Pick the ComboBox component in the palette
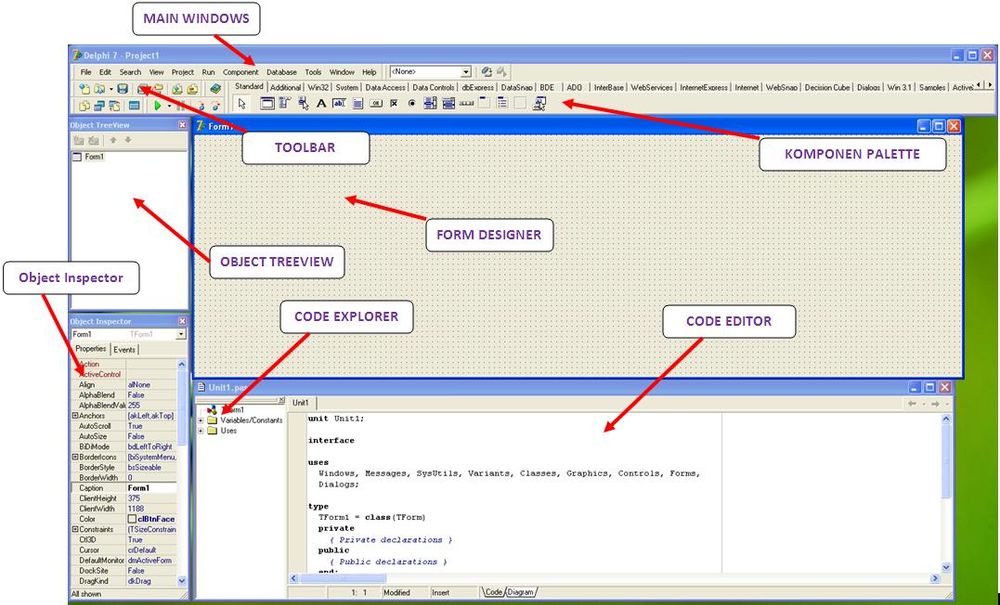The image size is (1000, 605). (x=448, y=103)
